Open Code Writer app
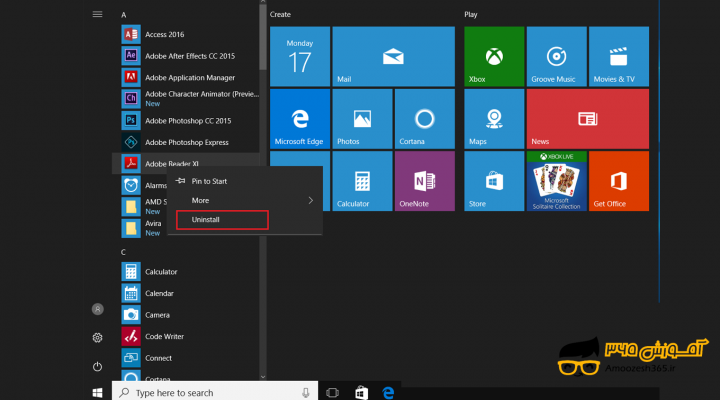Image resolution: width=720 pixels, height=400 pixels. coord(186,337)
